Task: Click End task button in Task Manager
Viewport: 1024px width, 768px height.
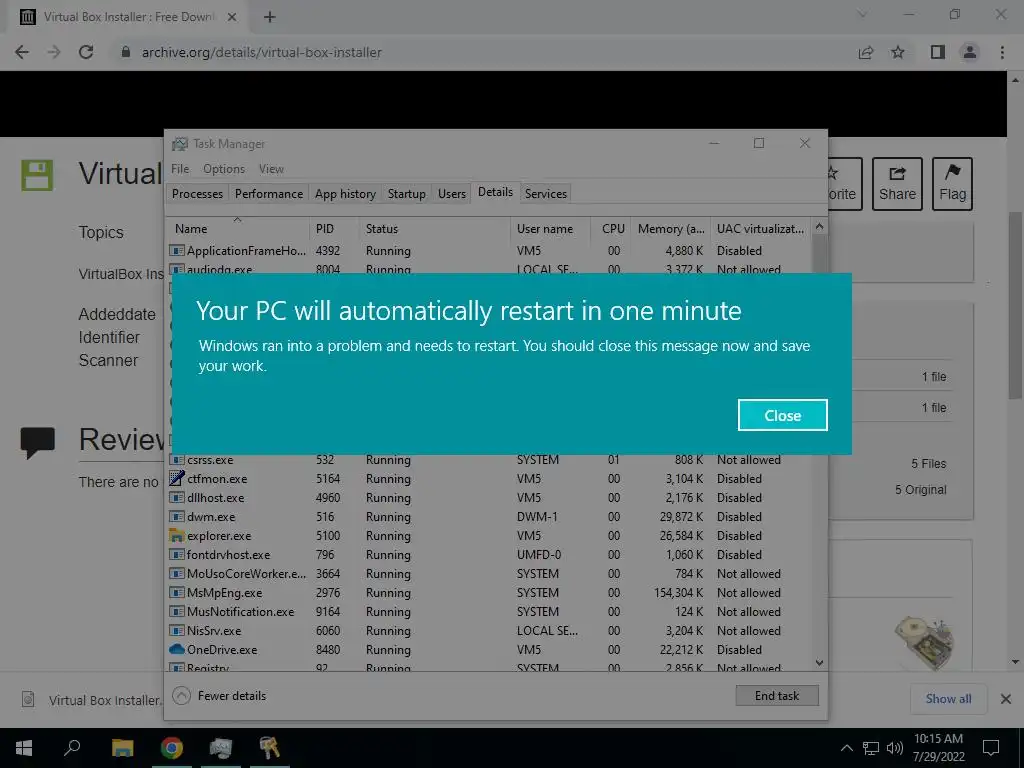Action: 776,696
